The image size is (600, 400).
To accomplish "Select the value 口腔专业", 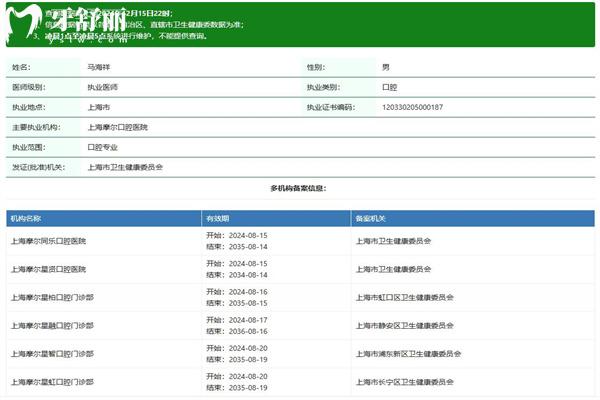I will click(103, 147).
